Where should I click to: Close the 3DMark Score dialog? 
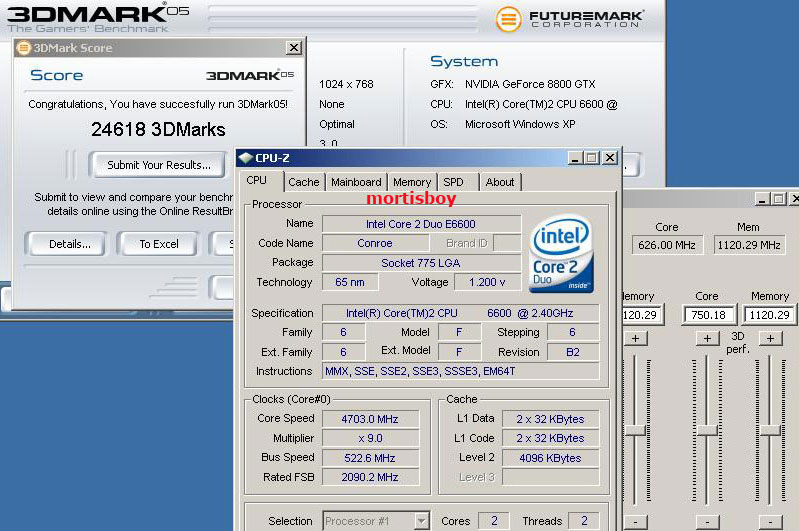294,48
